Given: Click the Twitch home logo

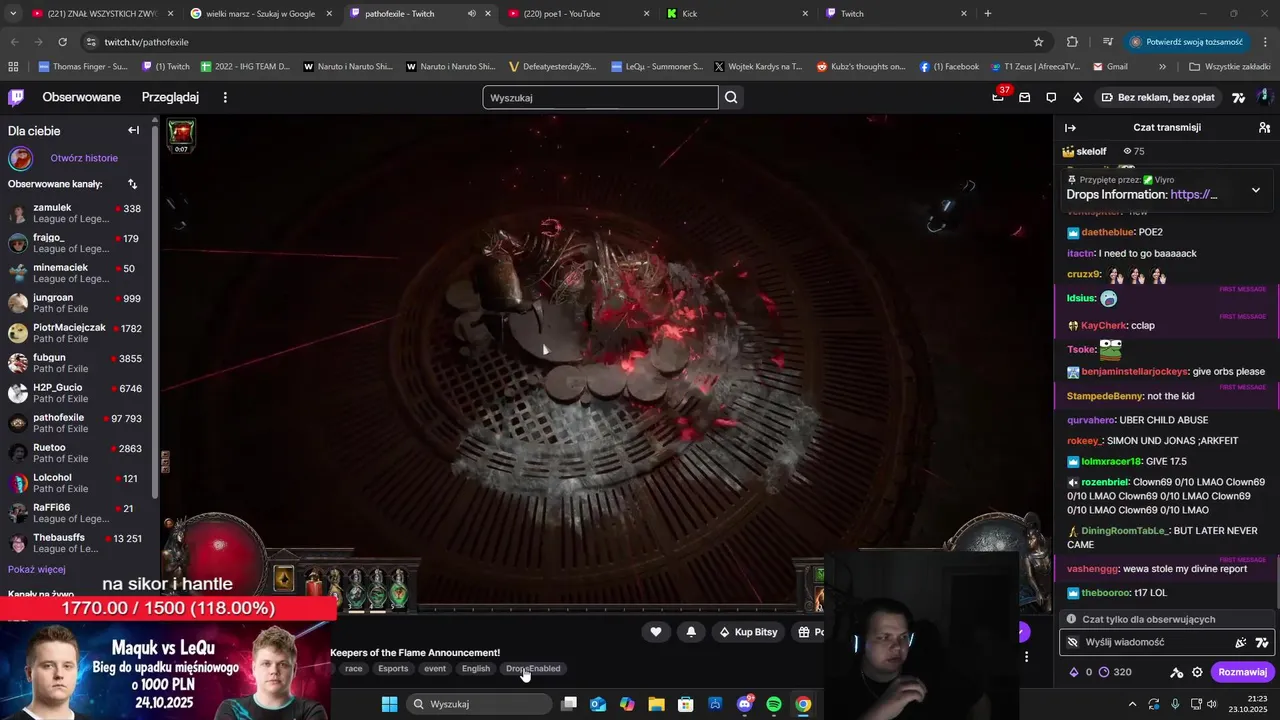Looking at the screenshot, I should point(16,97).
